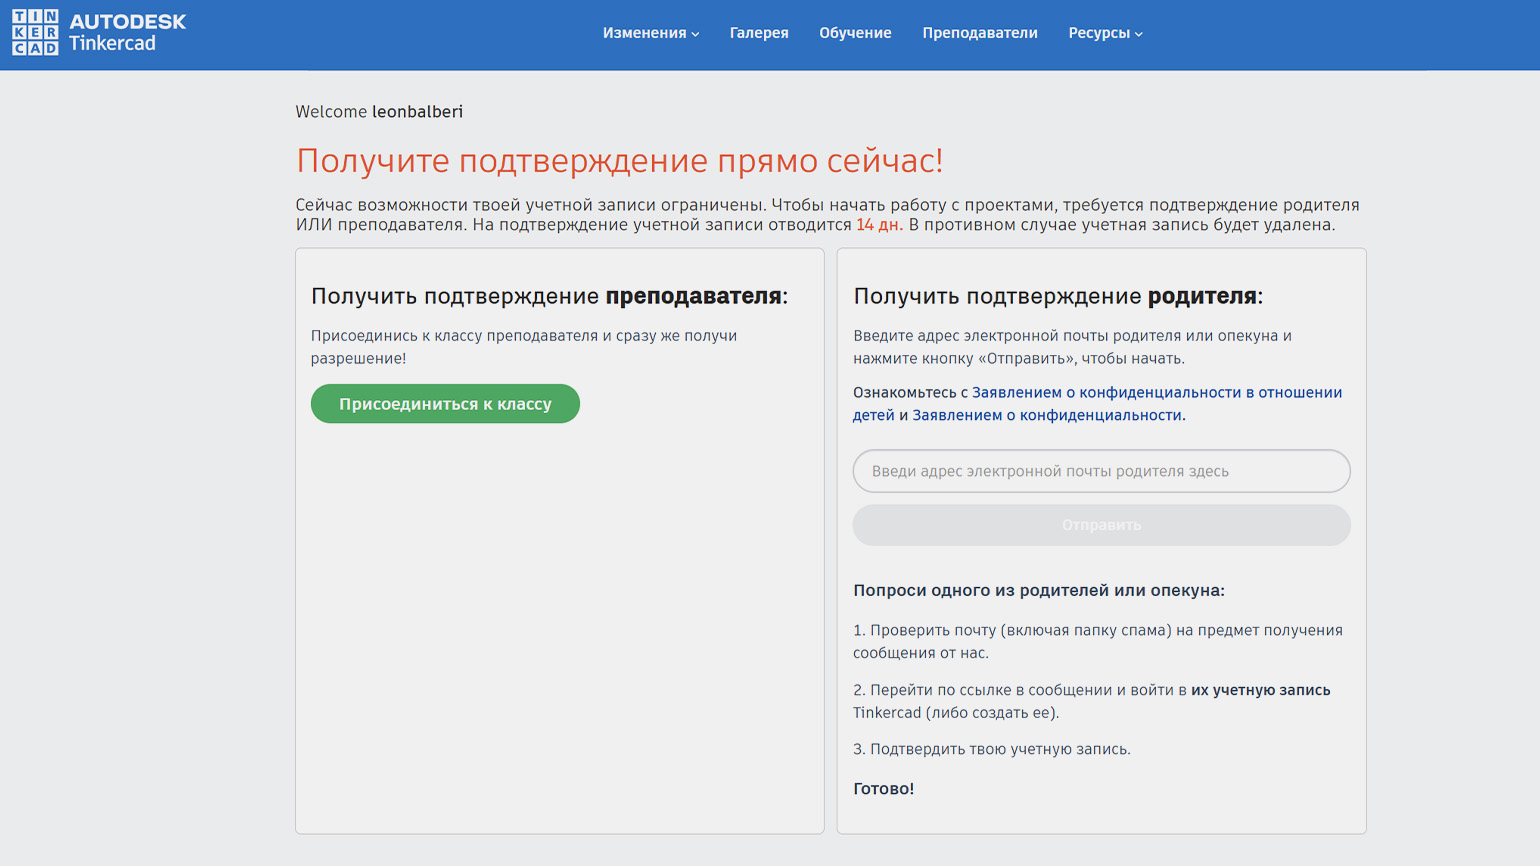Open the Обучение section
Image resolution: width=1540 pixels, height=866 pixels.
click(x=855, y=33)
